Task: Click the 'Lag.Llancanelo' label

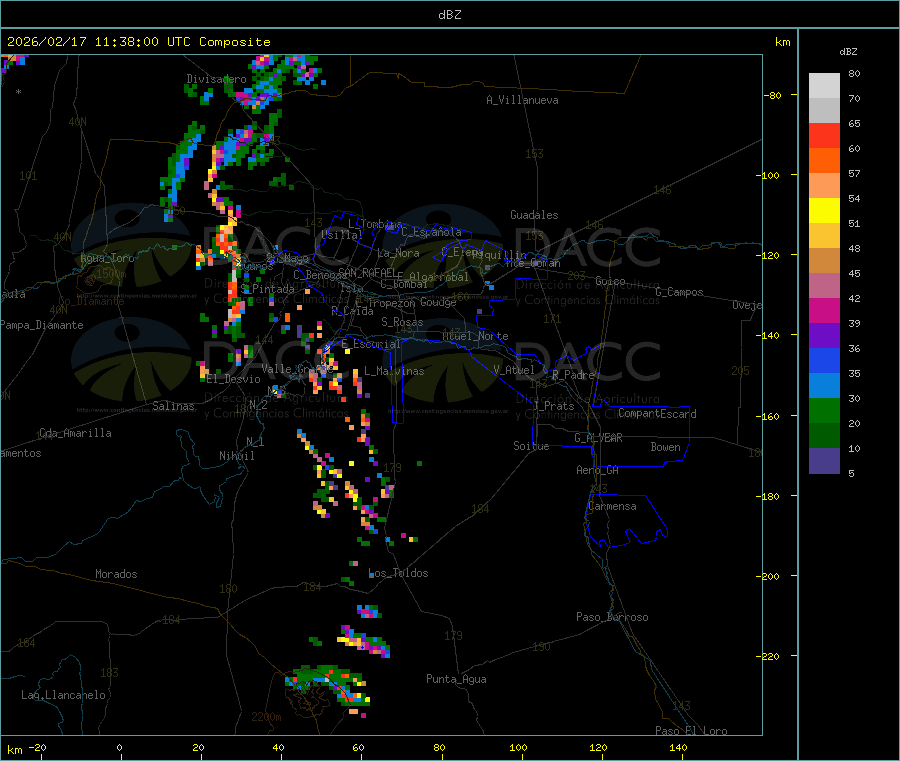Action: (x=63, y=695)
